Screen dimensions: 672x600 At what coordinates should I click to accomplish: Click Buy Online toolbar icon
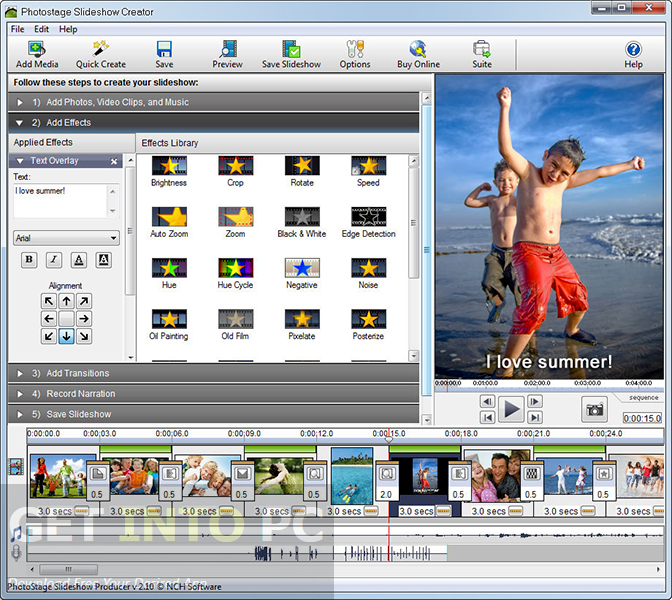(418, 54)
